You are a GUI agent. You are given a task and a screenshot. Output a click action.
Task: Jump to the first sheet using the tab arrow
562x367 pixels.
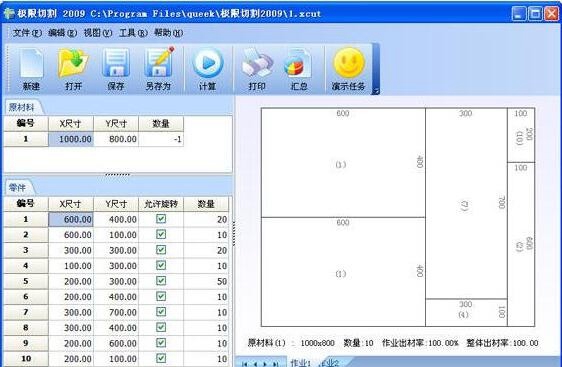[x=245, y=364]
